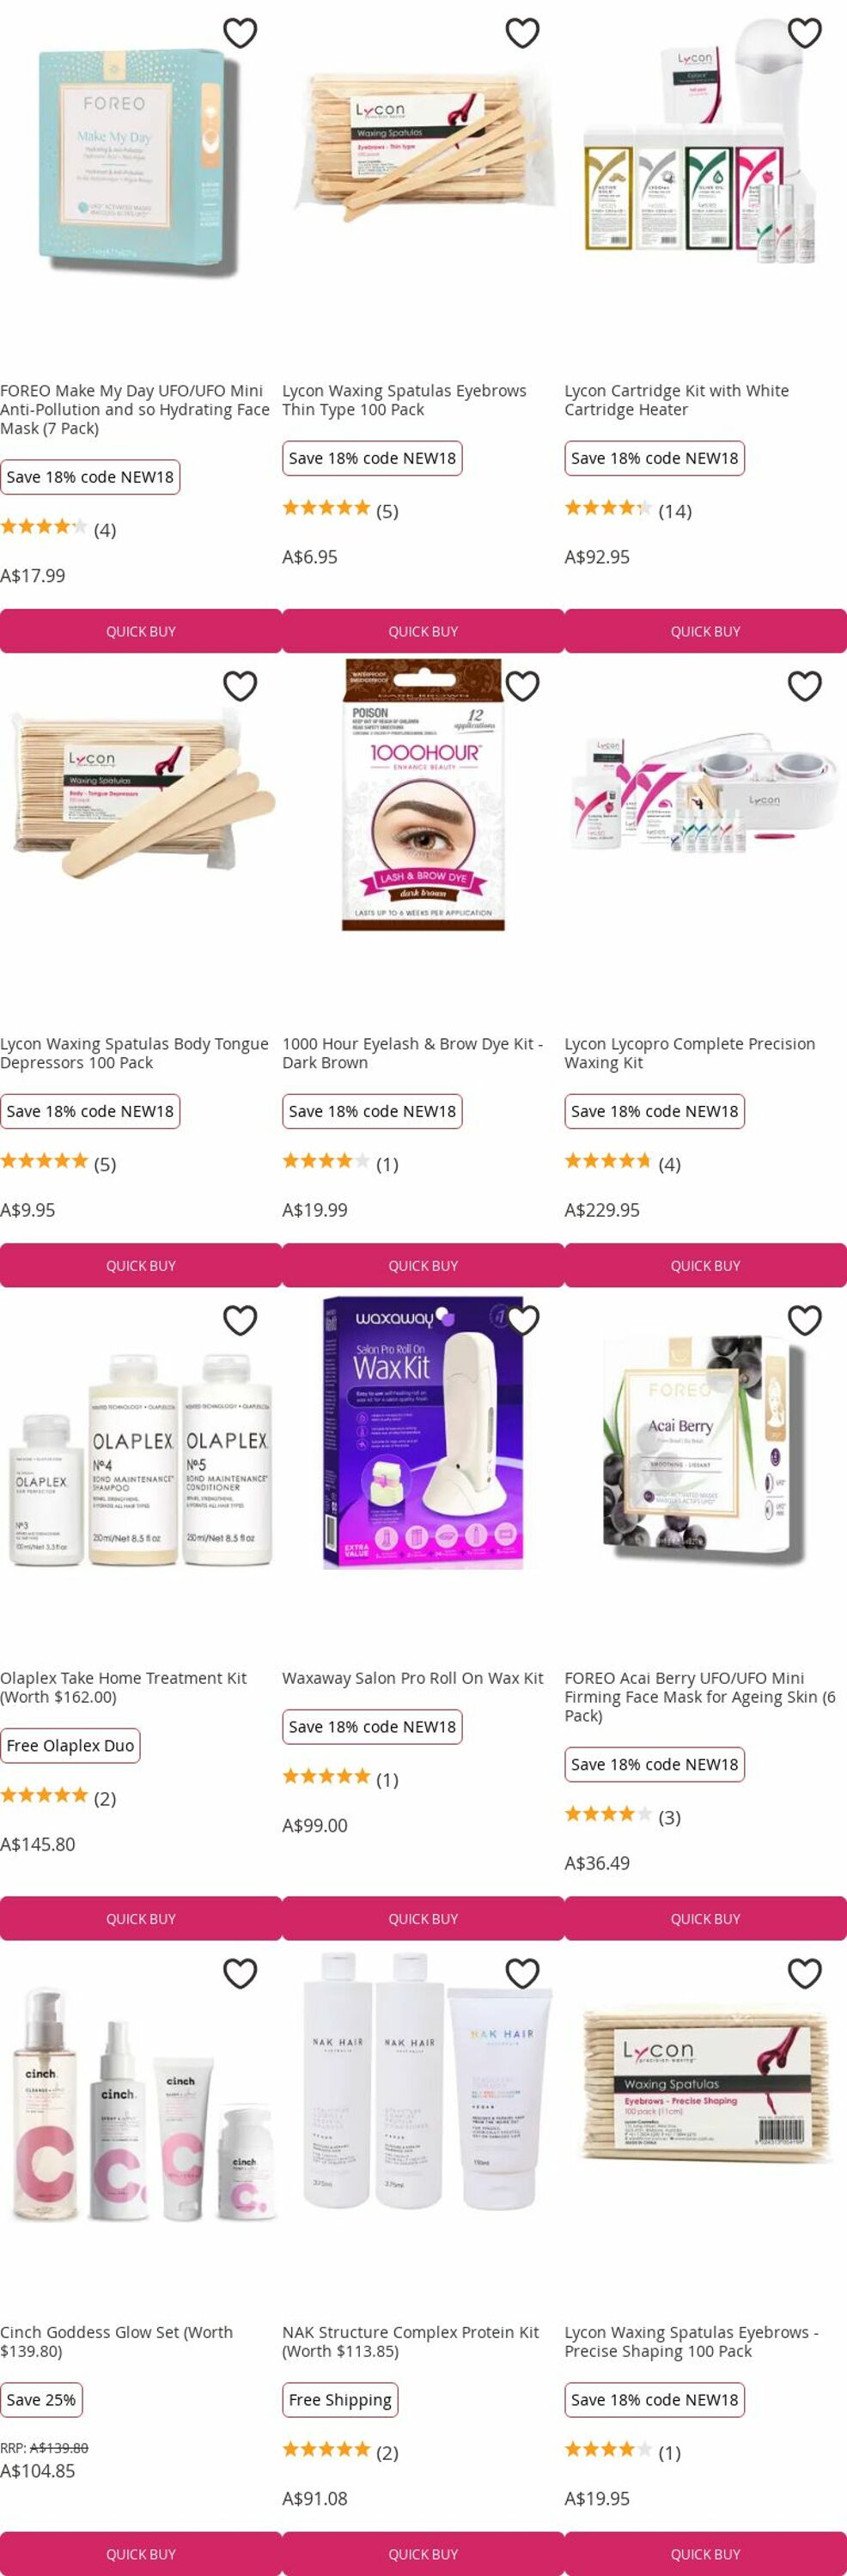The height and width of the screenshot is (2576, 847).
Task: Add Olaplex Take Home Kit to favorites
Action: click(240, 1320)
